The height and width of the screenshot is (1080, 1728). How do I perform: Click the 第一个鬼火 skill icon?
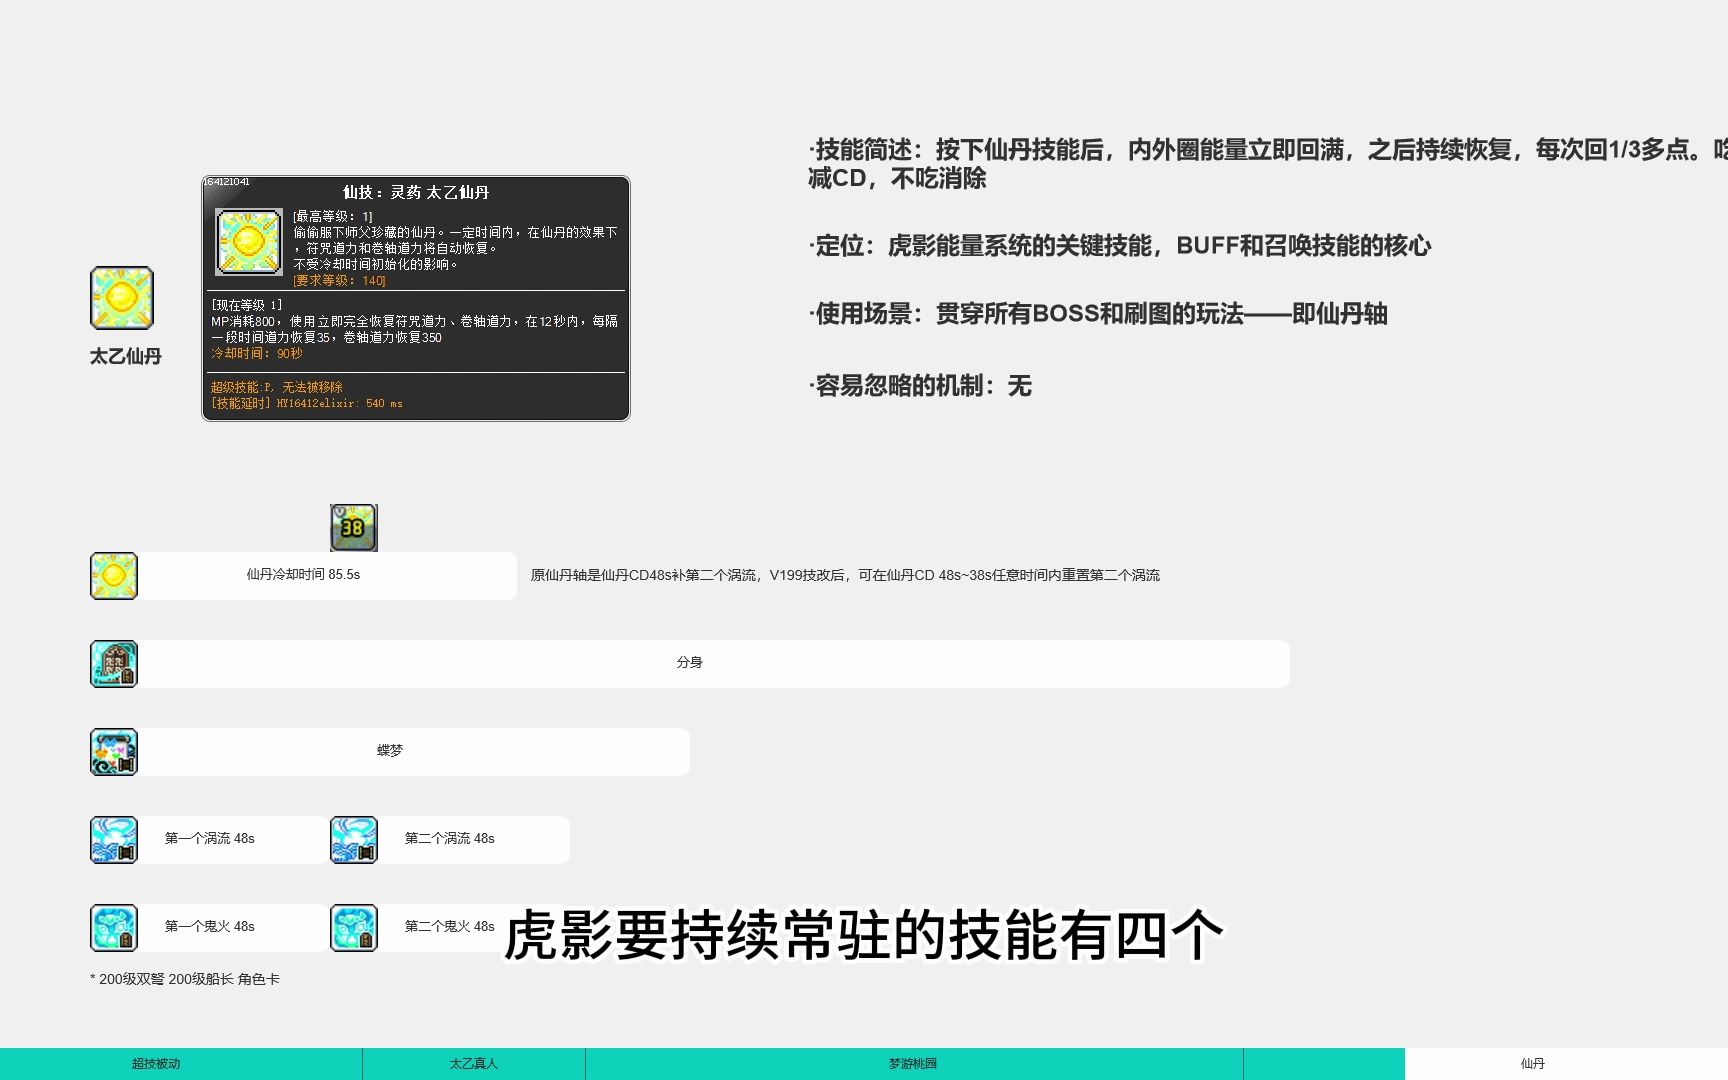coord(114,928)
